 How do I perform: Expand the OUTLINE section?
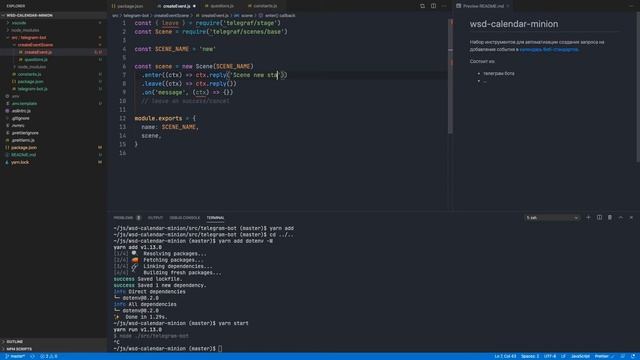click(53, 342)
